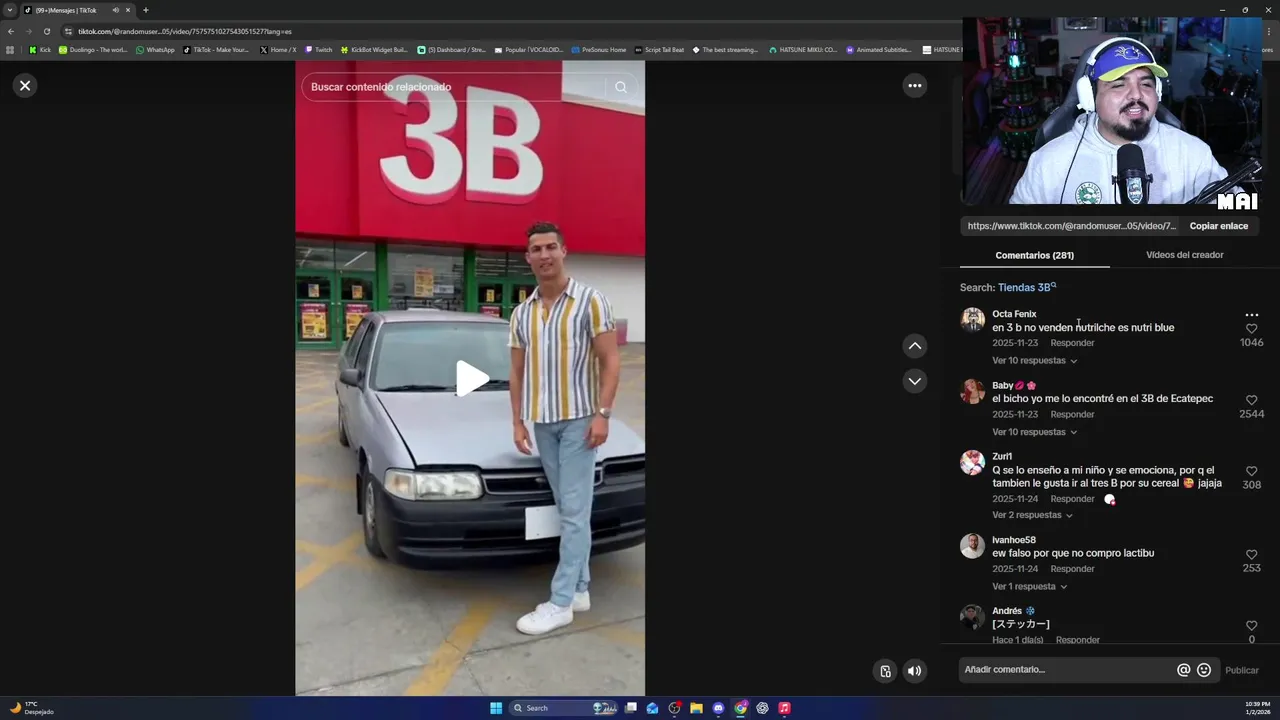The width and height of the screenshot is (1280, 720).
Task: Click the Publicar button
Action: pyautogui.click(x=1242, y=671)
